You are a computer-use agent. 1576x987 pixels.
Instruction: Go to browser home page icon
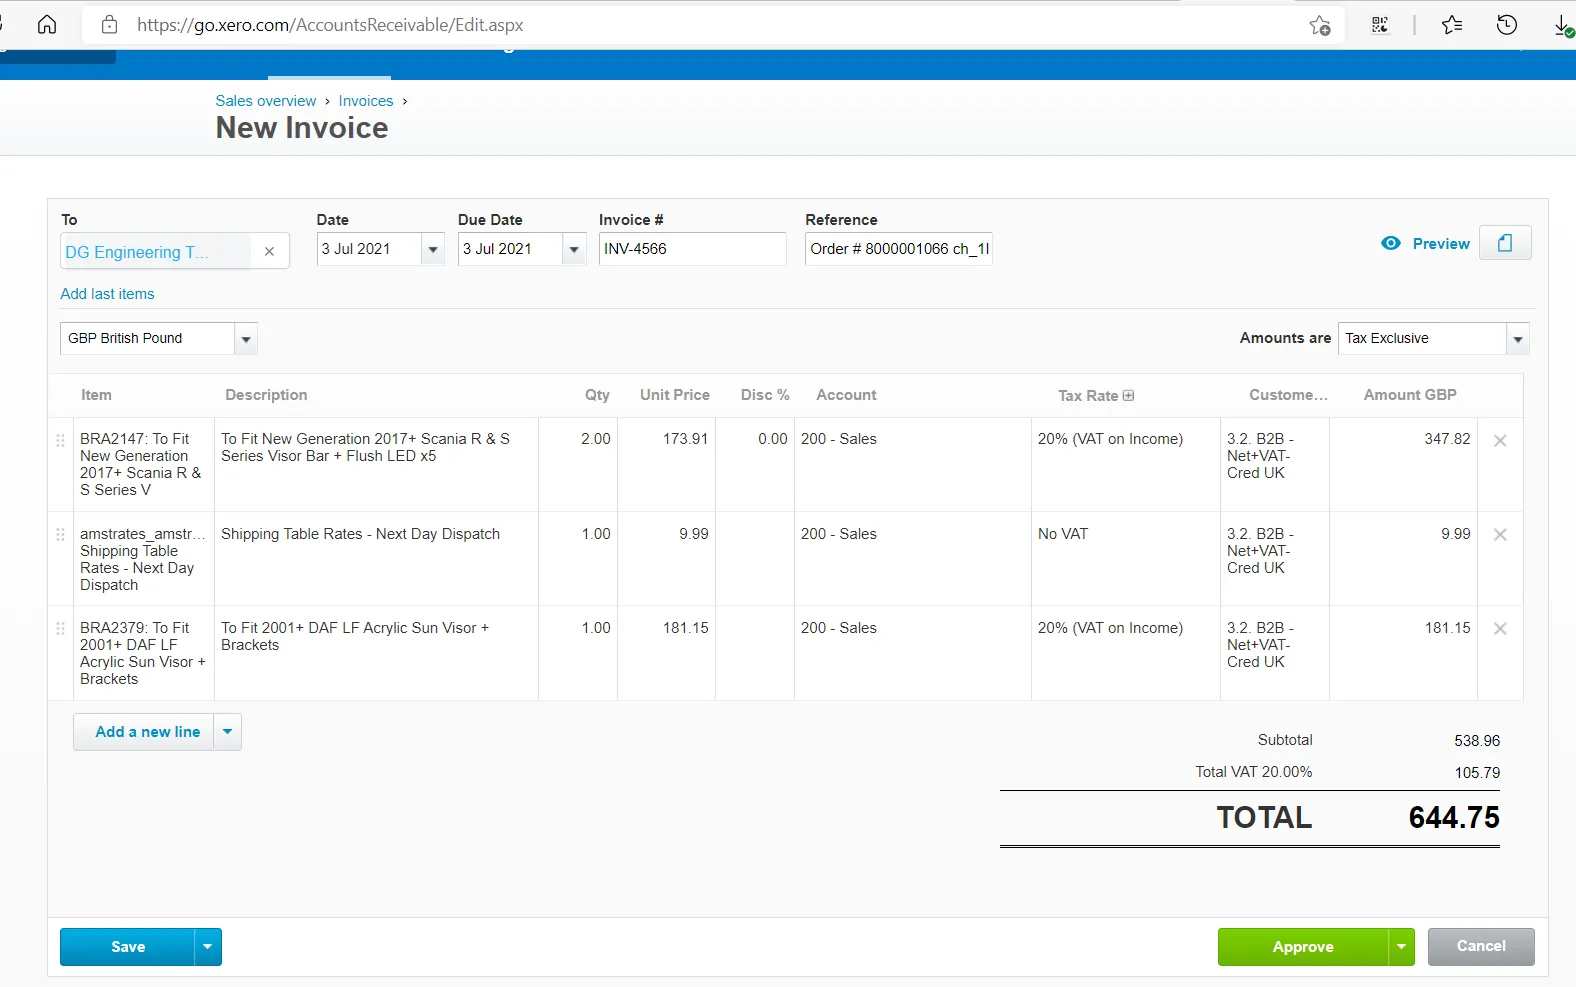[x=47, y=25]
